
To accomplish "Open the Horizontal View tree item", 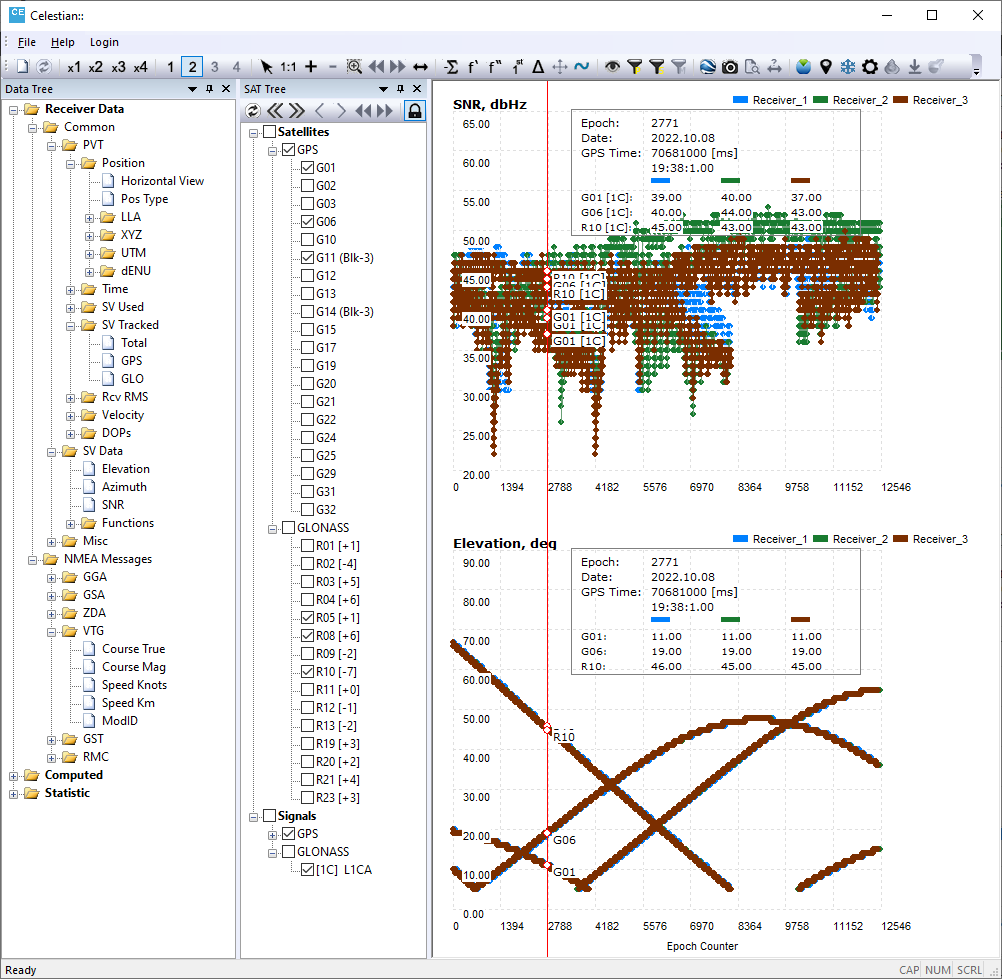I will (162, 181).
